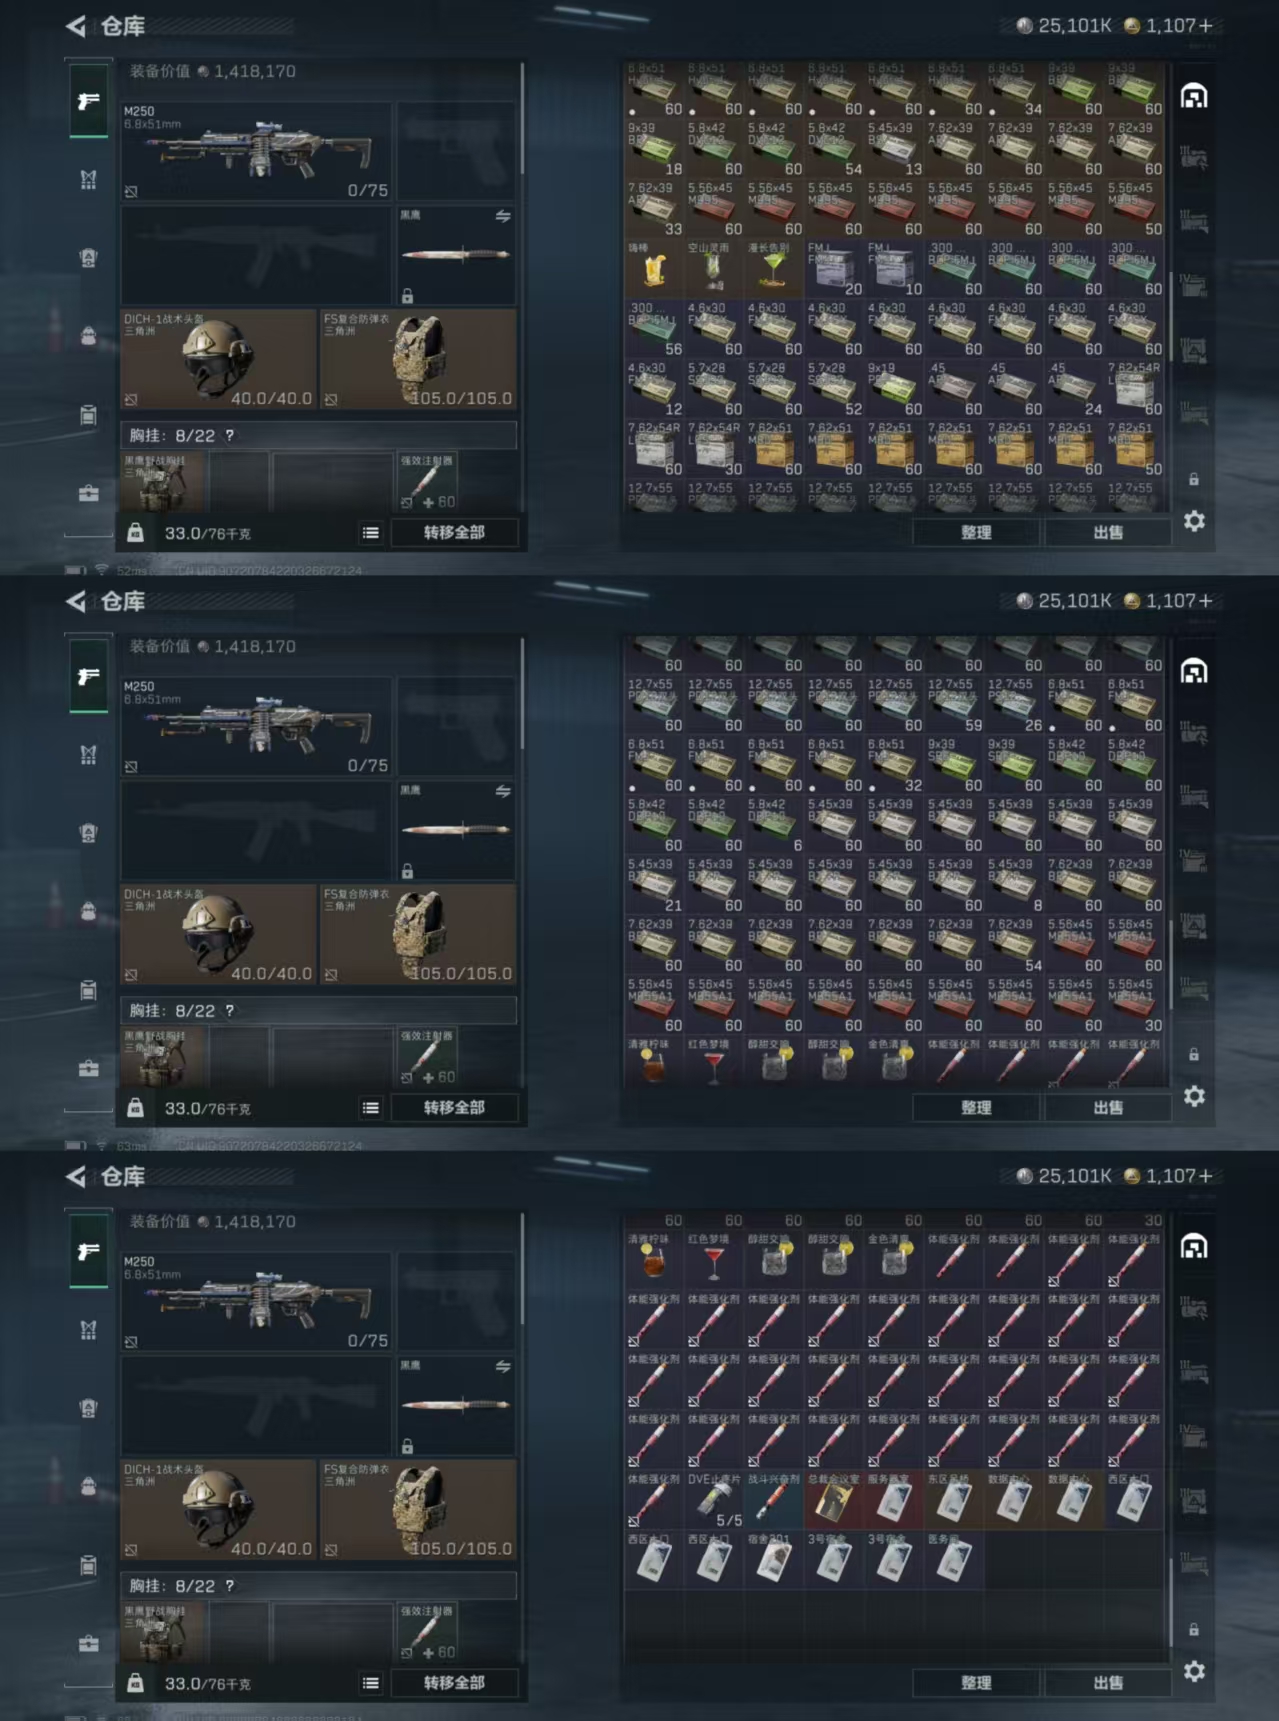Select the 医务室 keycard item
This screenshot has width=1279, height=1721.
[x=954, y=1561]
